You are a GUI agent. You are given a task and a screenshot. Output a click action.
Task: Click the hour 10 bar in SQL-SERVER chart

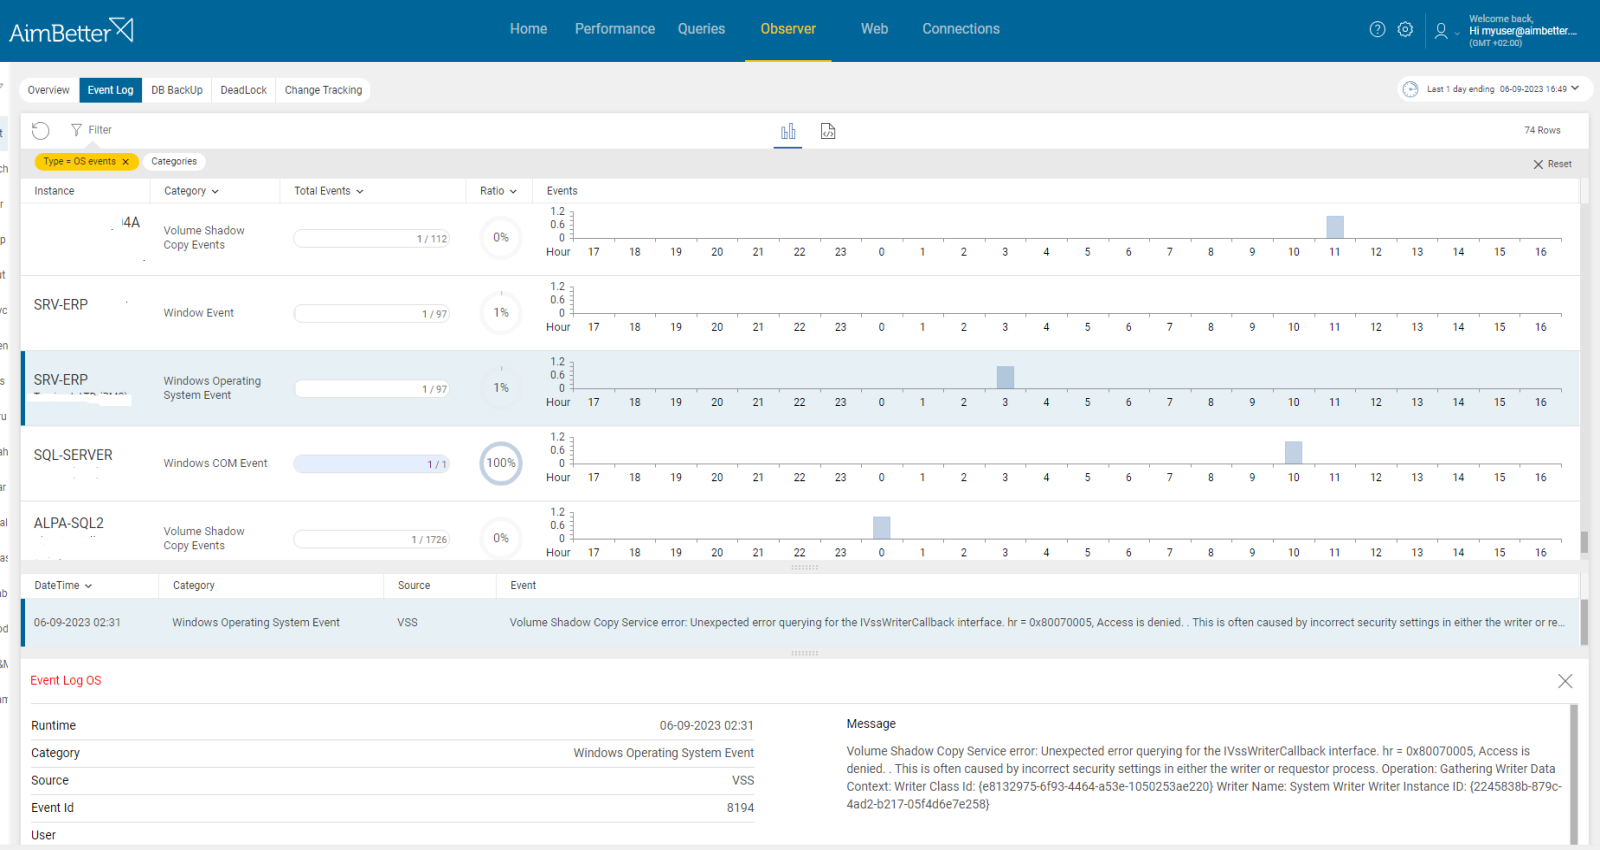[1294, 452]
